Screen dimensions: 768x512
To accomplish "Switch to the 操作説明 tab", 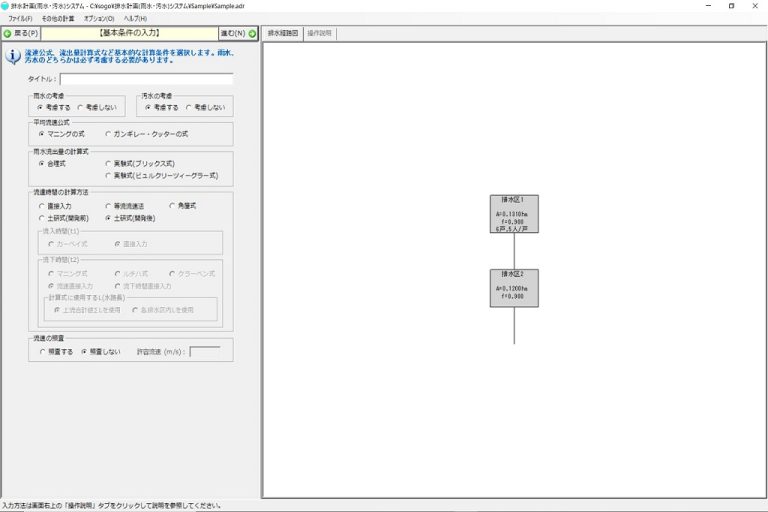I will coord(320,33).
